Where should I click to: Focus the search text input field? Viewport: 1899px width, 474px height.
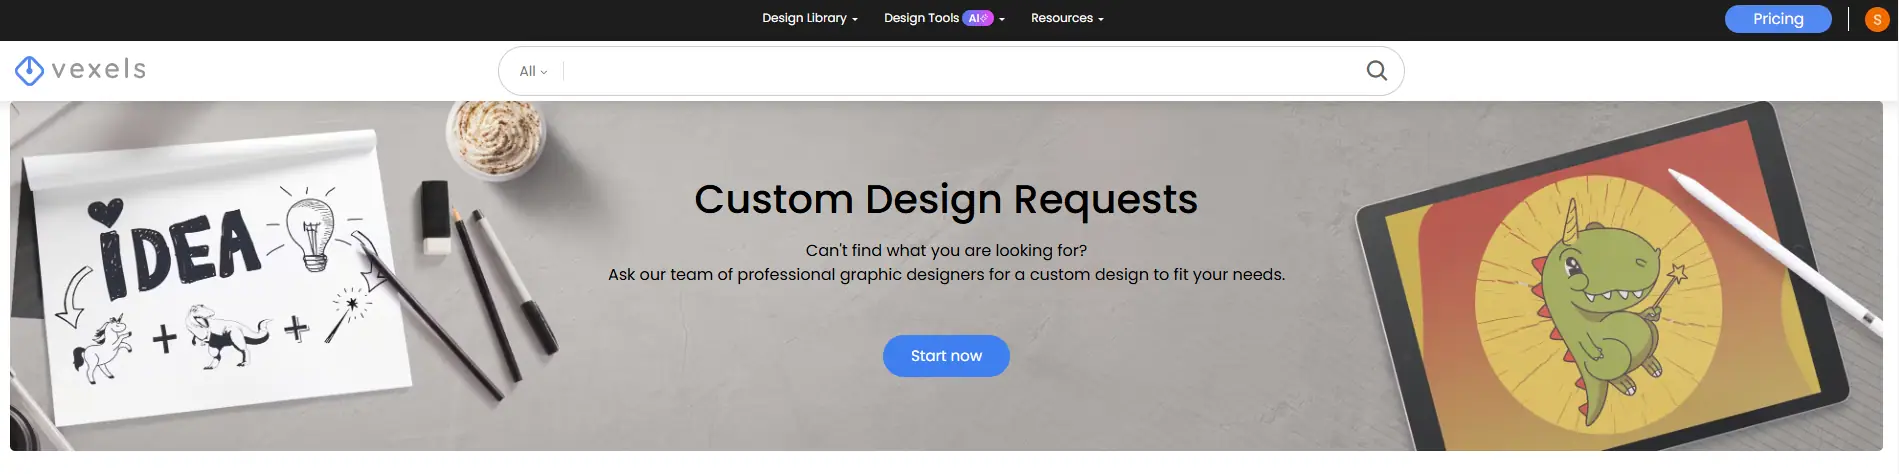pos(960,71)
